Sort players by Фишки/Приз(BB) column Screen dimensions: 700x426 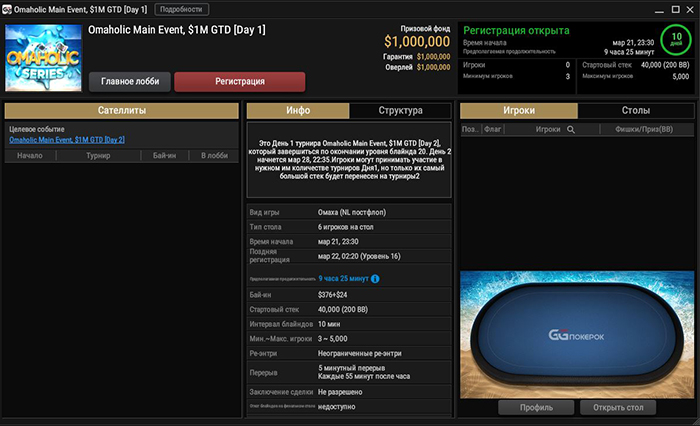[x=644, y=129]
